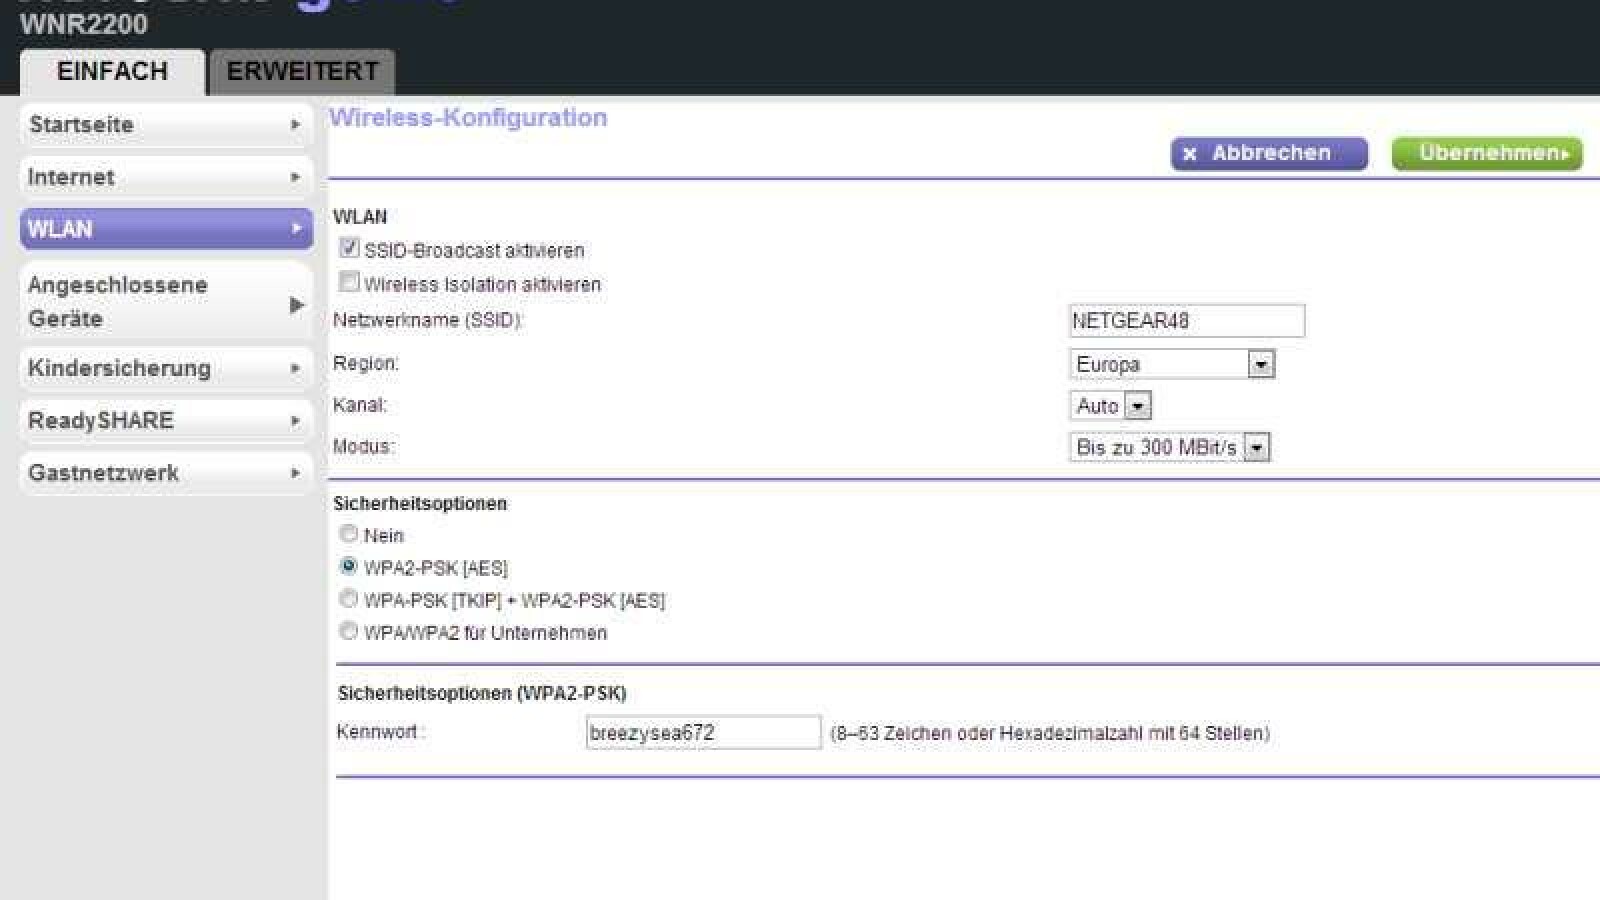This screenshot has height=900, width=1600.
Task: Switch to the EINFACH tab
Action: pyautogui.click(x=112, y=70)
